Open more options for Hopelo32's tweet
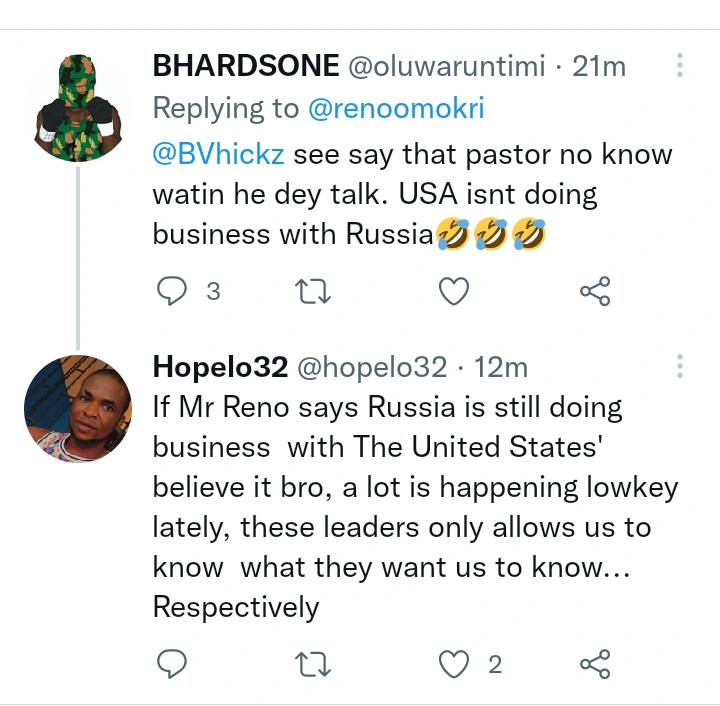The width and height of the screenshot is (720, 706). (x=680, y=366)
